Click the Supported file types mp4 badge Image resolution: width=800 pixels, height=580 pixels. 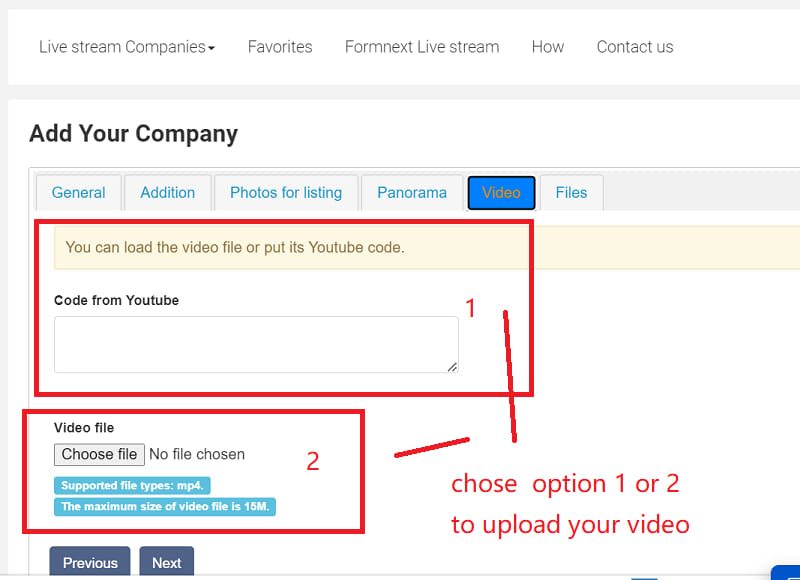[x=132, y=486]
